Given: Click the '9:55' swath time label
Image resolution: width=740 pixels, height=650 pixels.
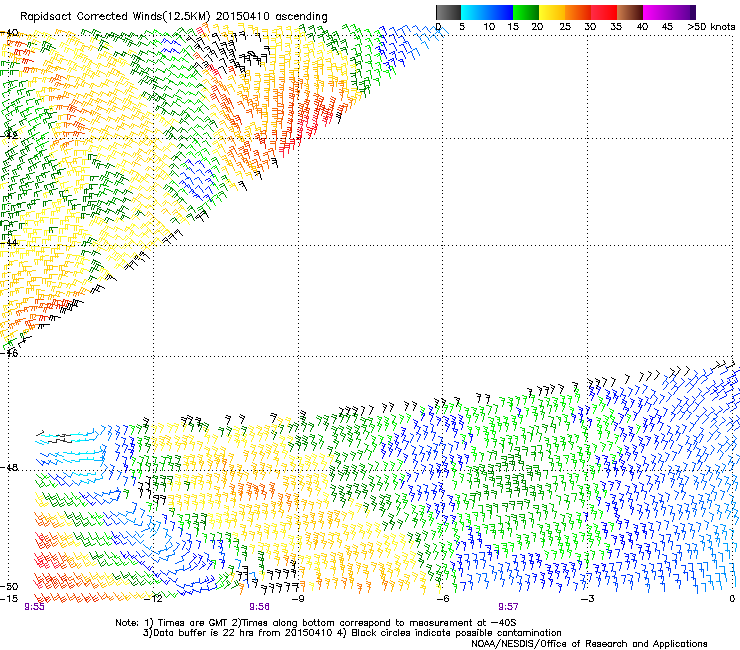Looking at the screenshot, I should [34, 607].
